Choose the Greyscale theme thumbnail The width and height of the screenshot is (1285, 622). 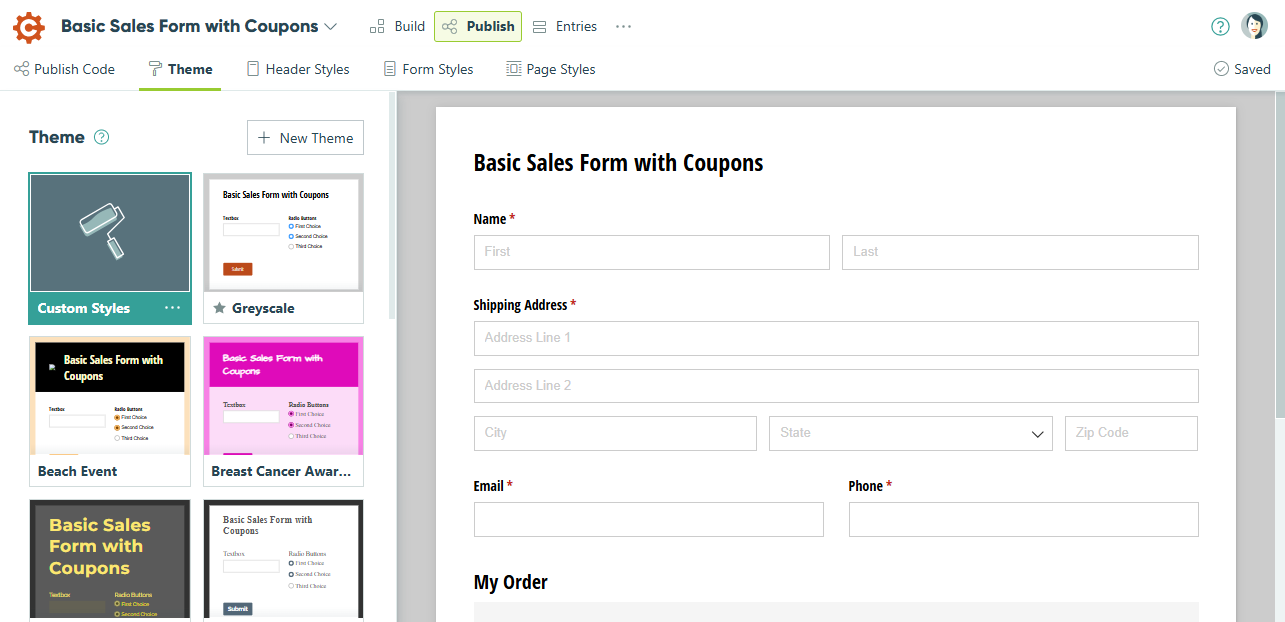[x=283, y=233]
